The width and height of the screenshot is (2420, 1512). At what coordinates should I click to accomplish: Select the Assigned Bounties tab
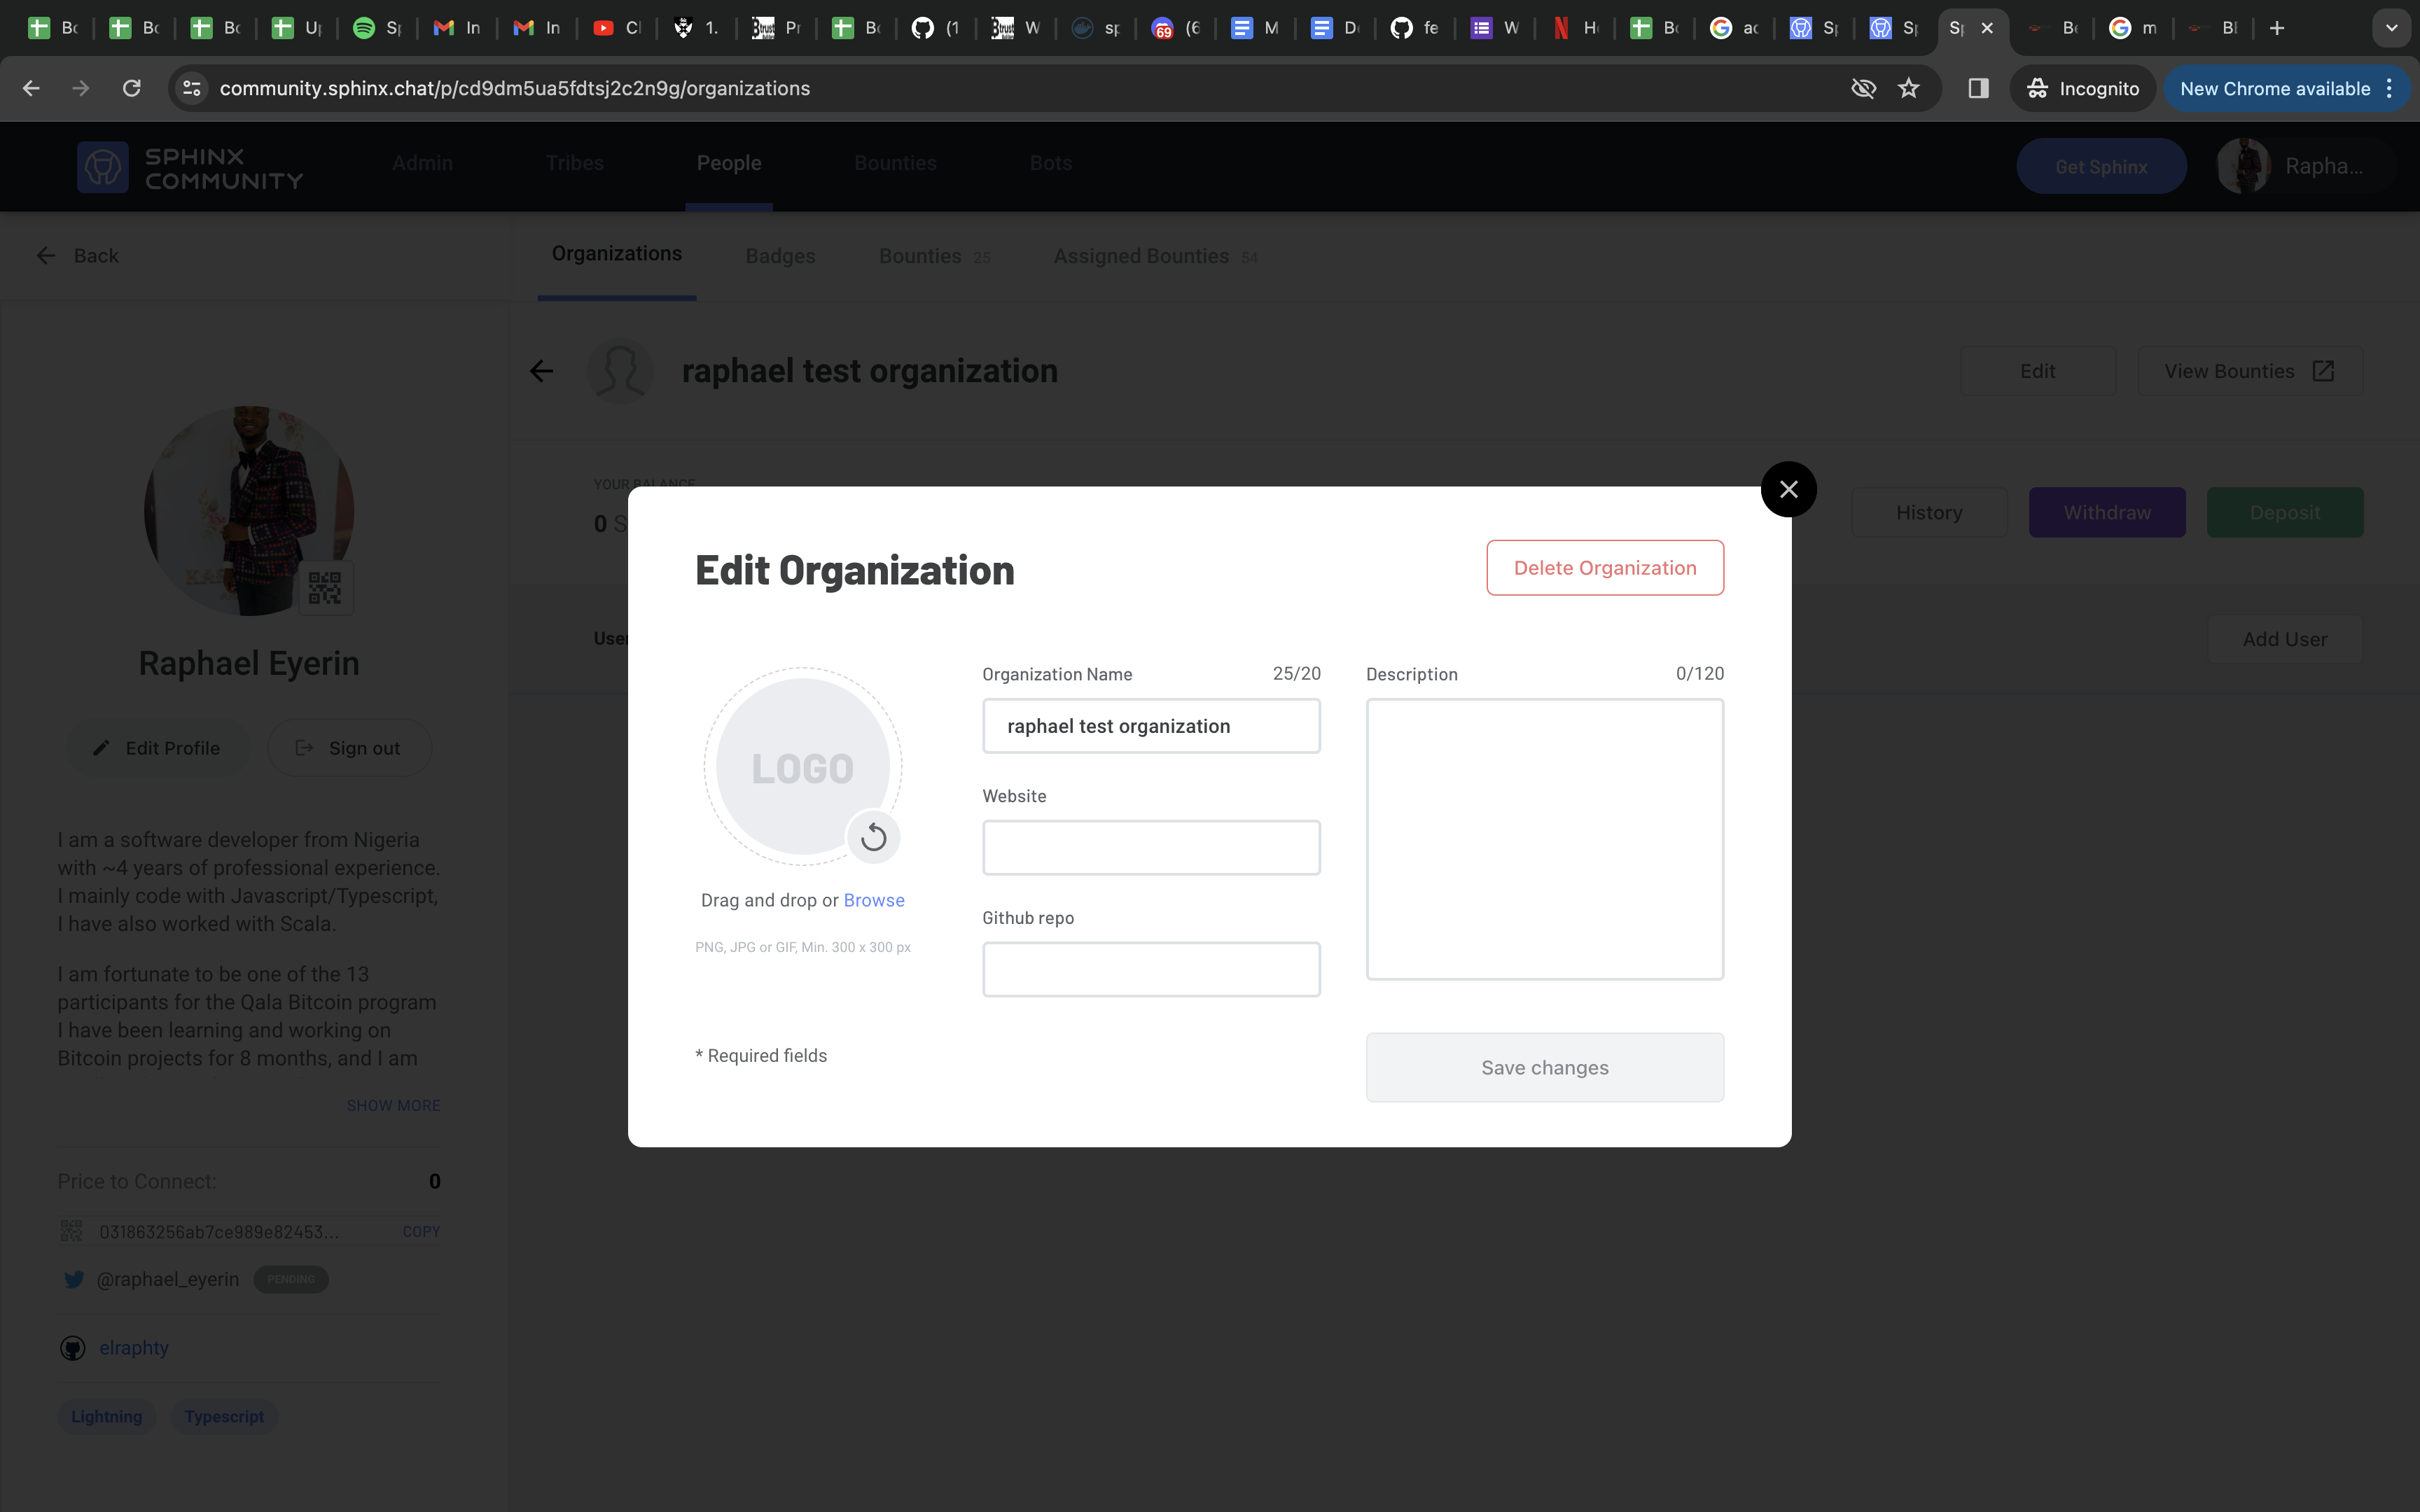pyautogui.click(x=1155, y=256)
